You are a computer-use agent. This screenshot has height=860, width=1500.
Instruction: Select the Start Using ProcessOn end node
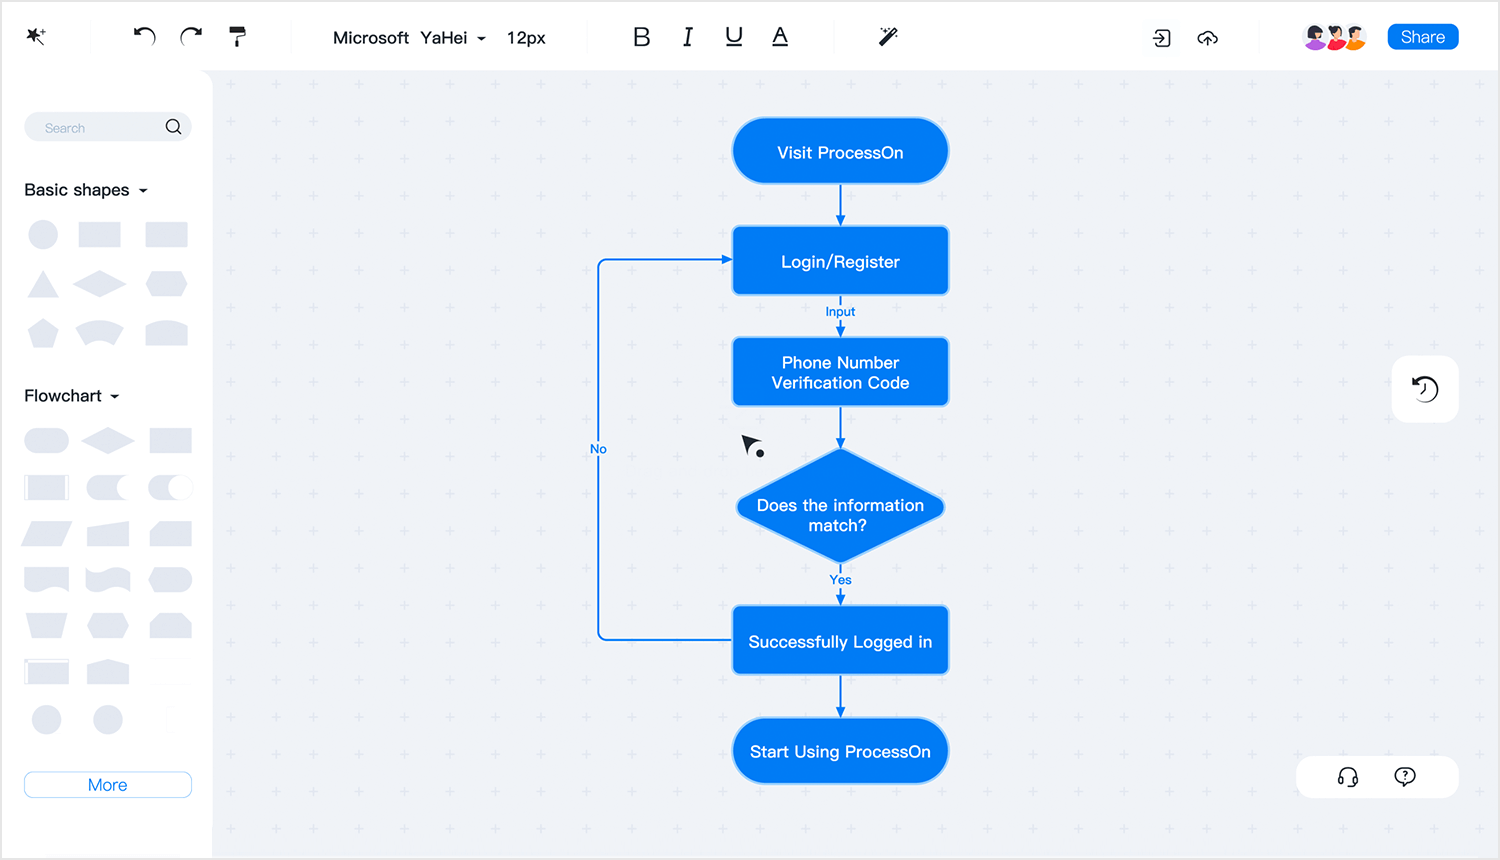coord(841,751)
